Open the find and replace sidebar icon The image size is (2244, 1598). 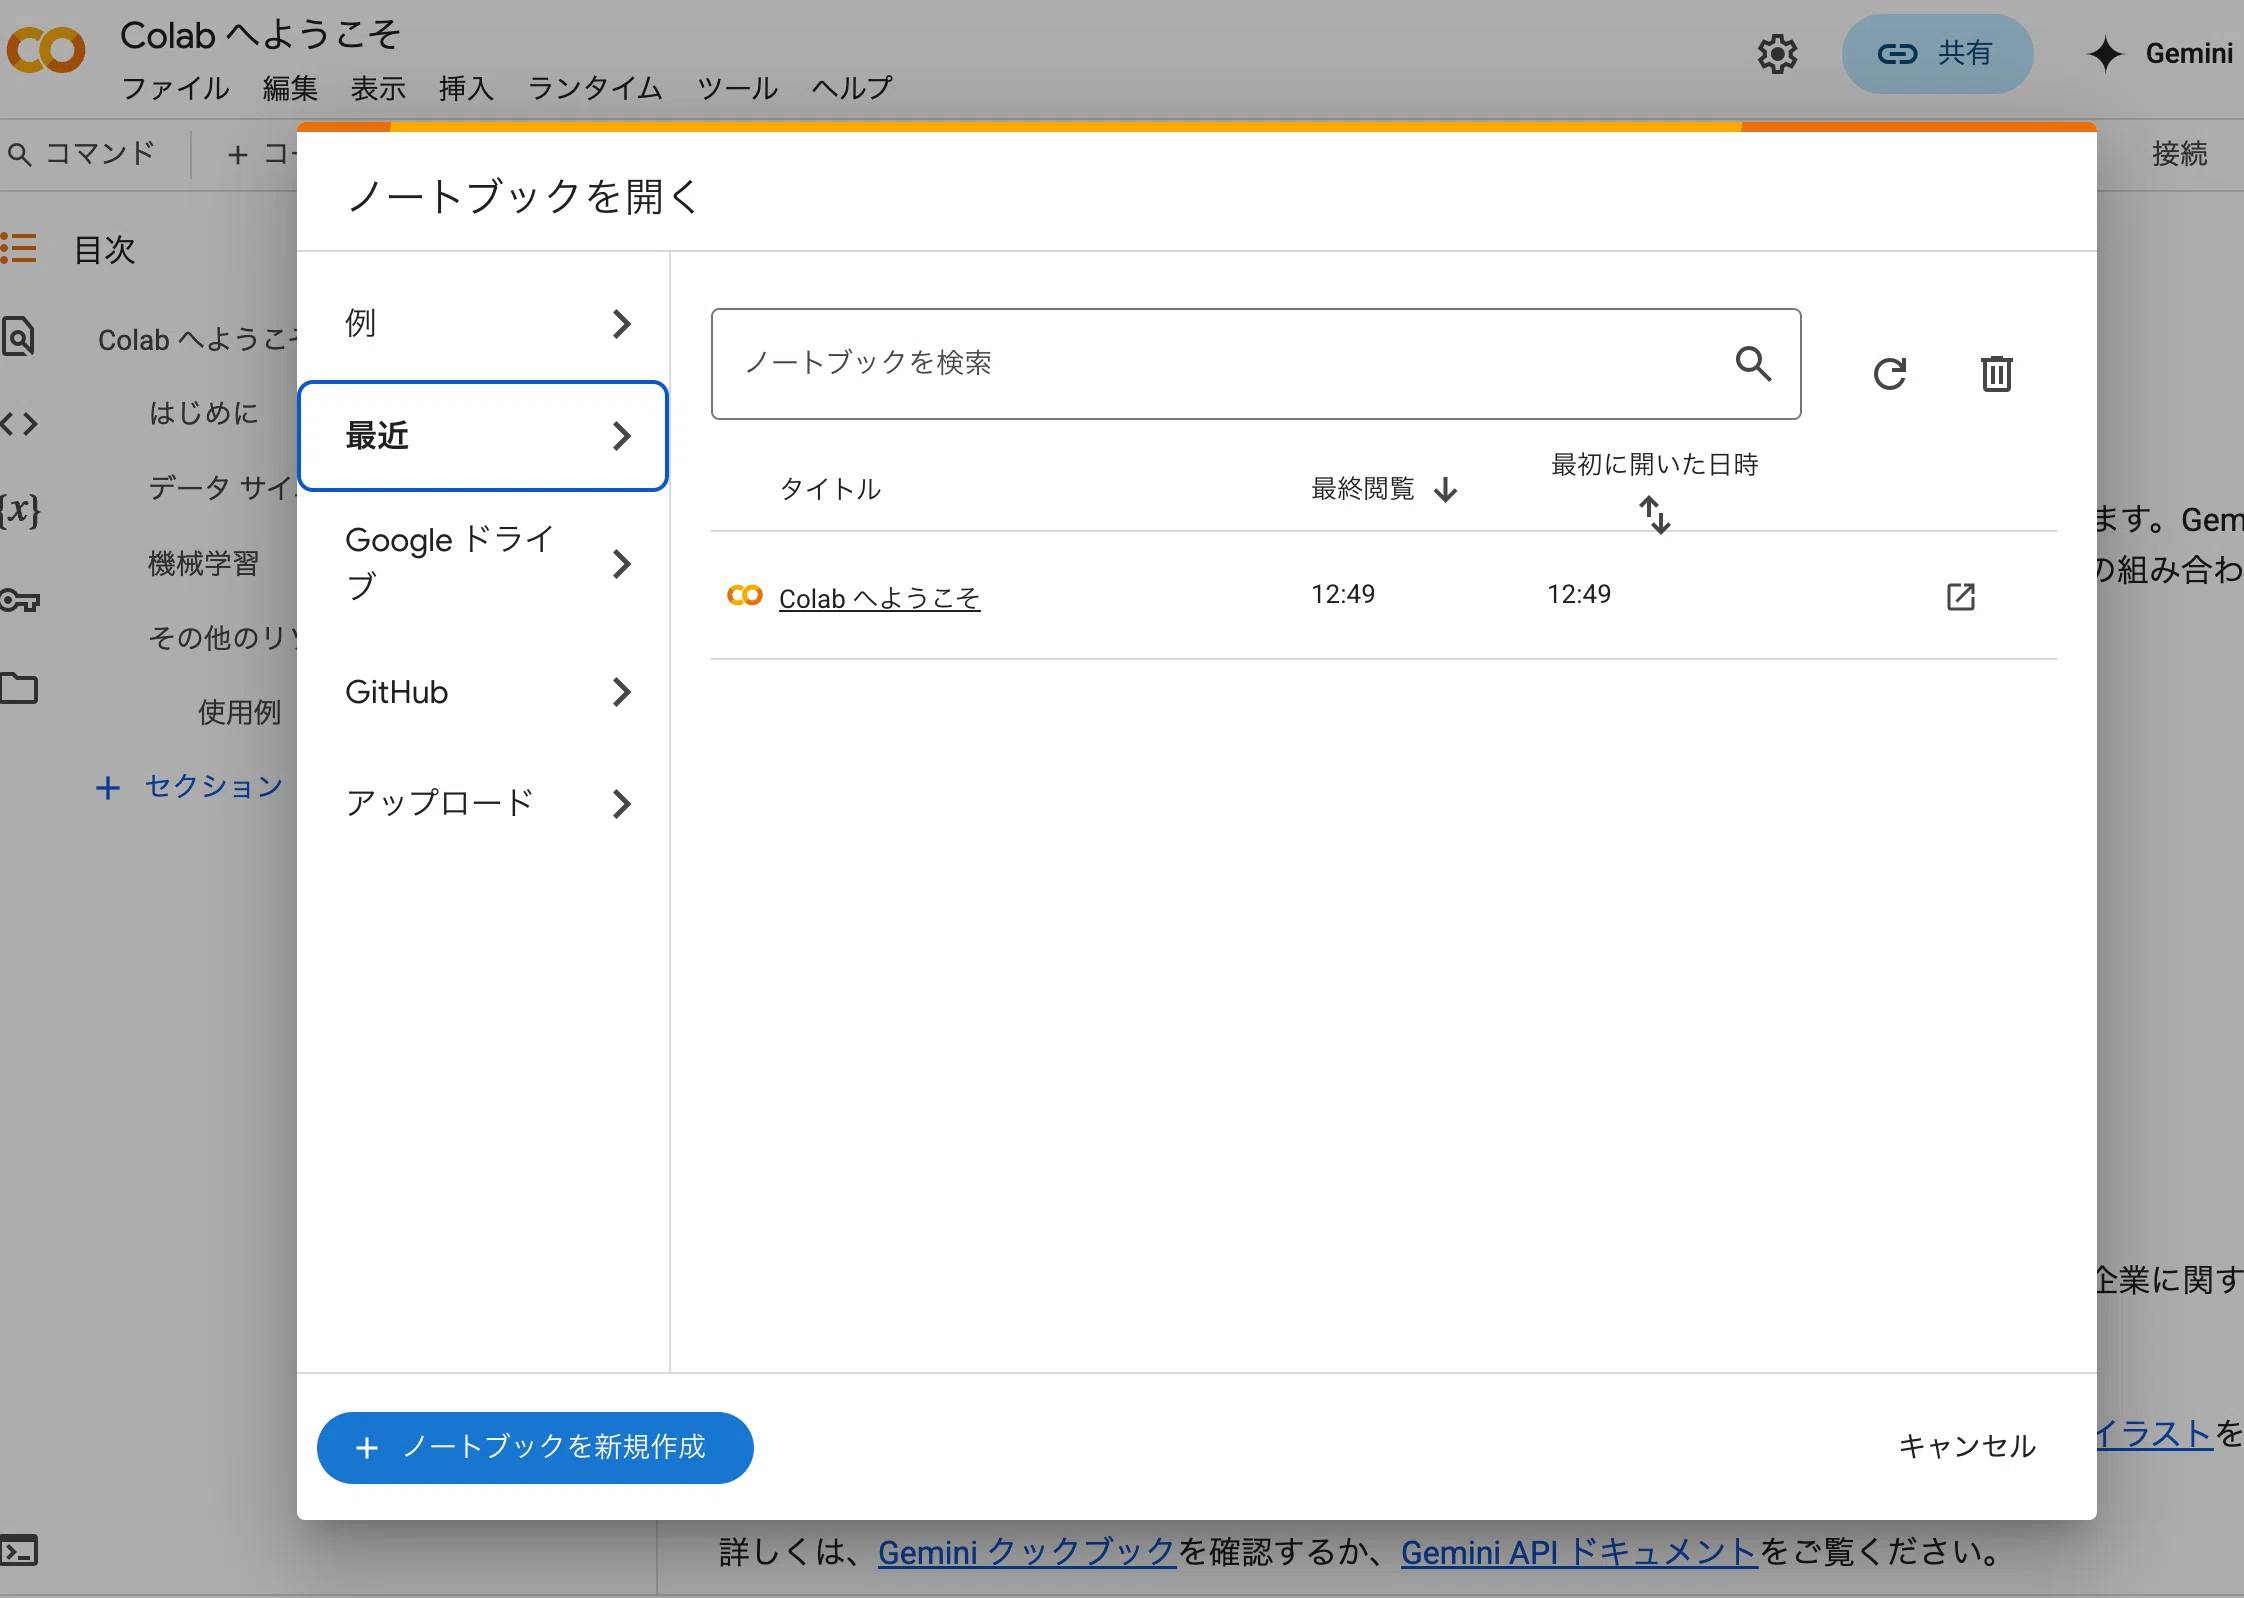tap(18, 336)
